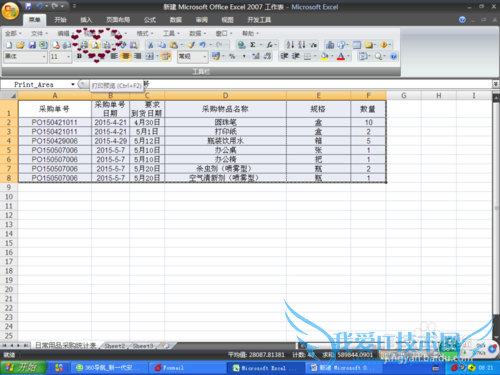Screen dimensions: 500x375
Task: Click the Sort Ascending A-Z icon
Action: click(290, 45)
